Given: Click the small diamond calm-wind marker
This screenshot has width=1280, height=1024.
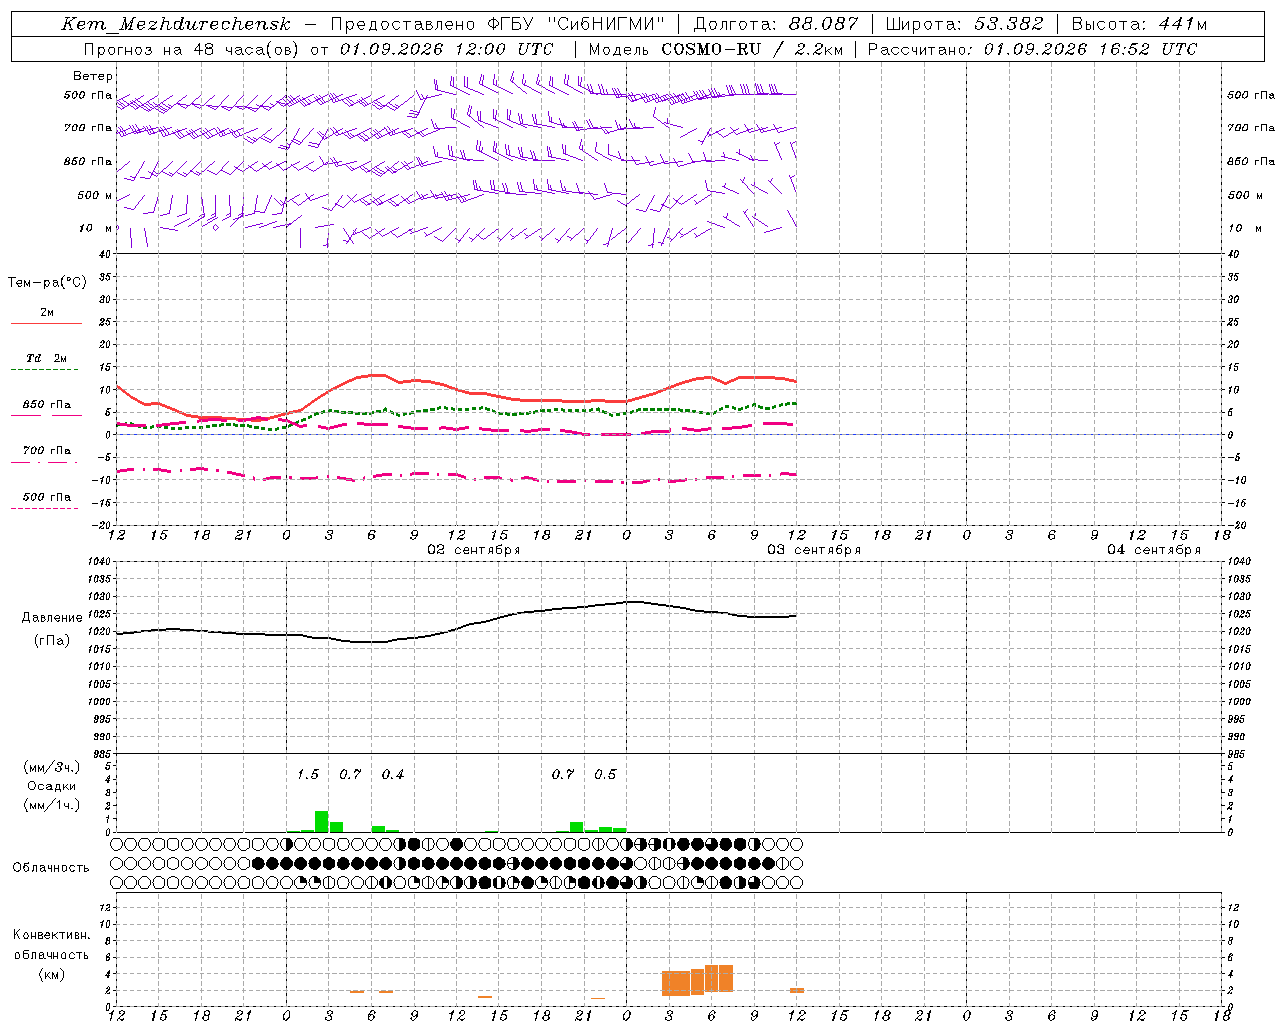Looking at the screenshot, I should pyautogui.click(x=215, y=227).
